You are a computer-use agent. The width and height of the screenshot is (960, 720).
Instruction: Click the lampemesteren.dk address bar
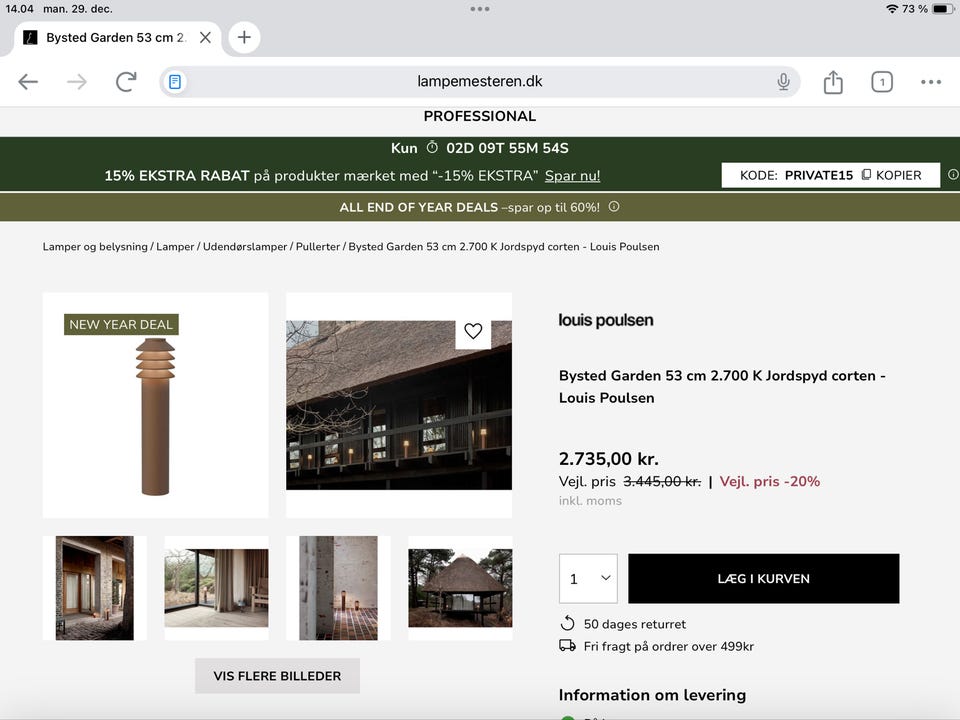point(479,81)
